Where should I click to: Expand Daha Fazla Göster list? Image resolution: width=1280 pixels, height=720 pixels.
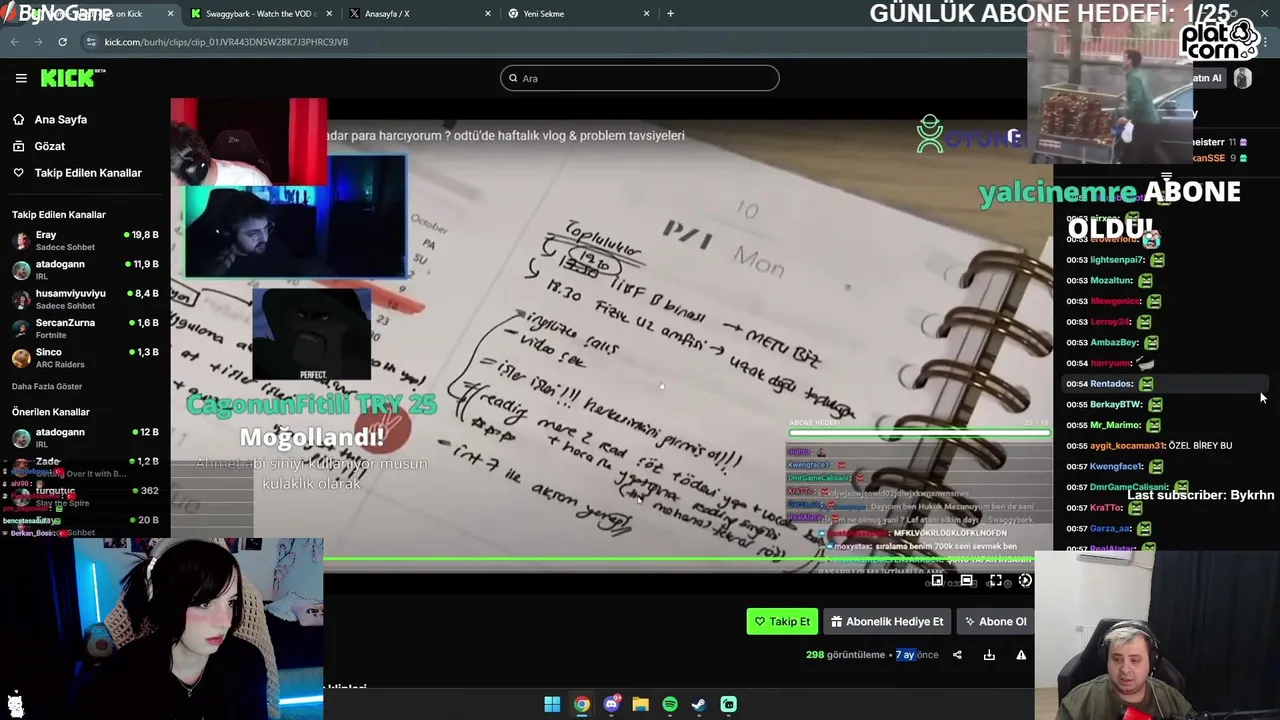click(47, 386)
